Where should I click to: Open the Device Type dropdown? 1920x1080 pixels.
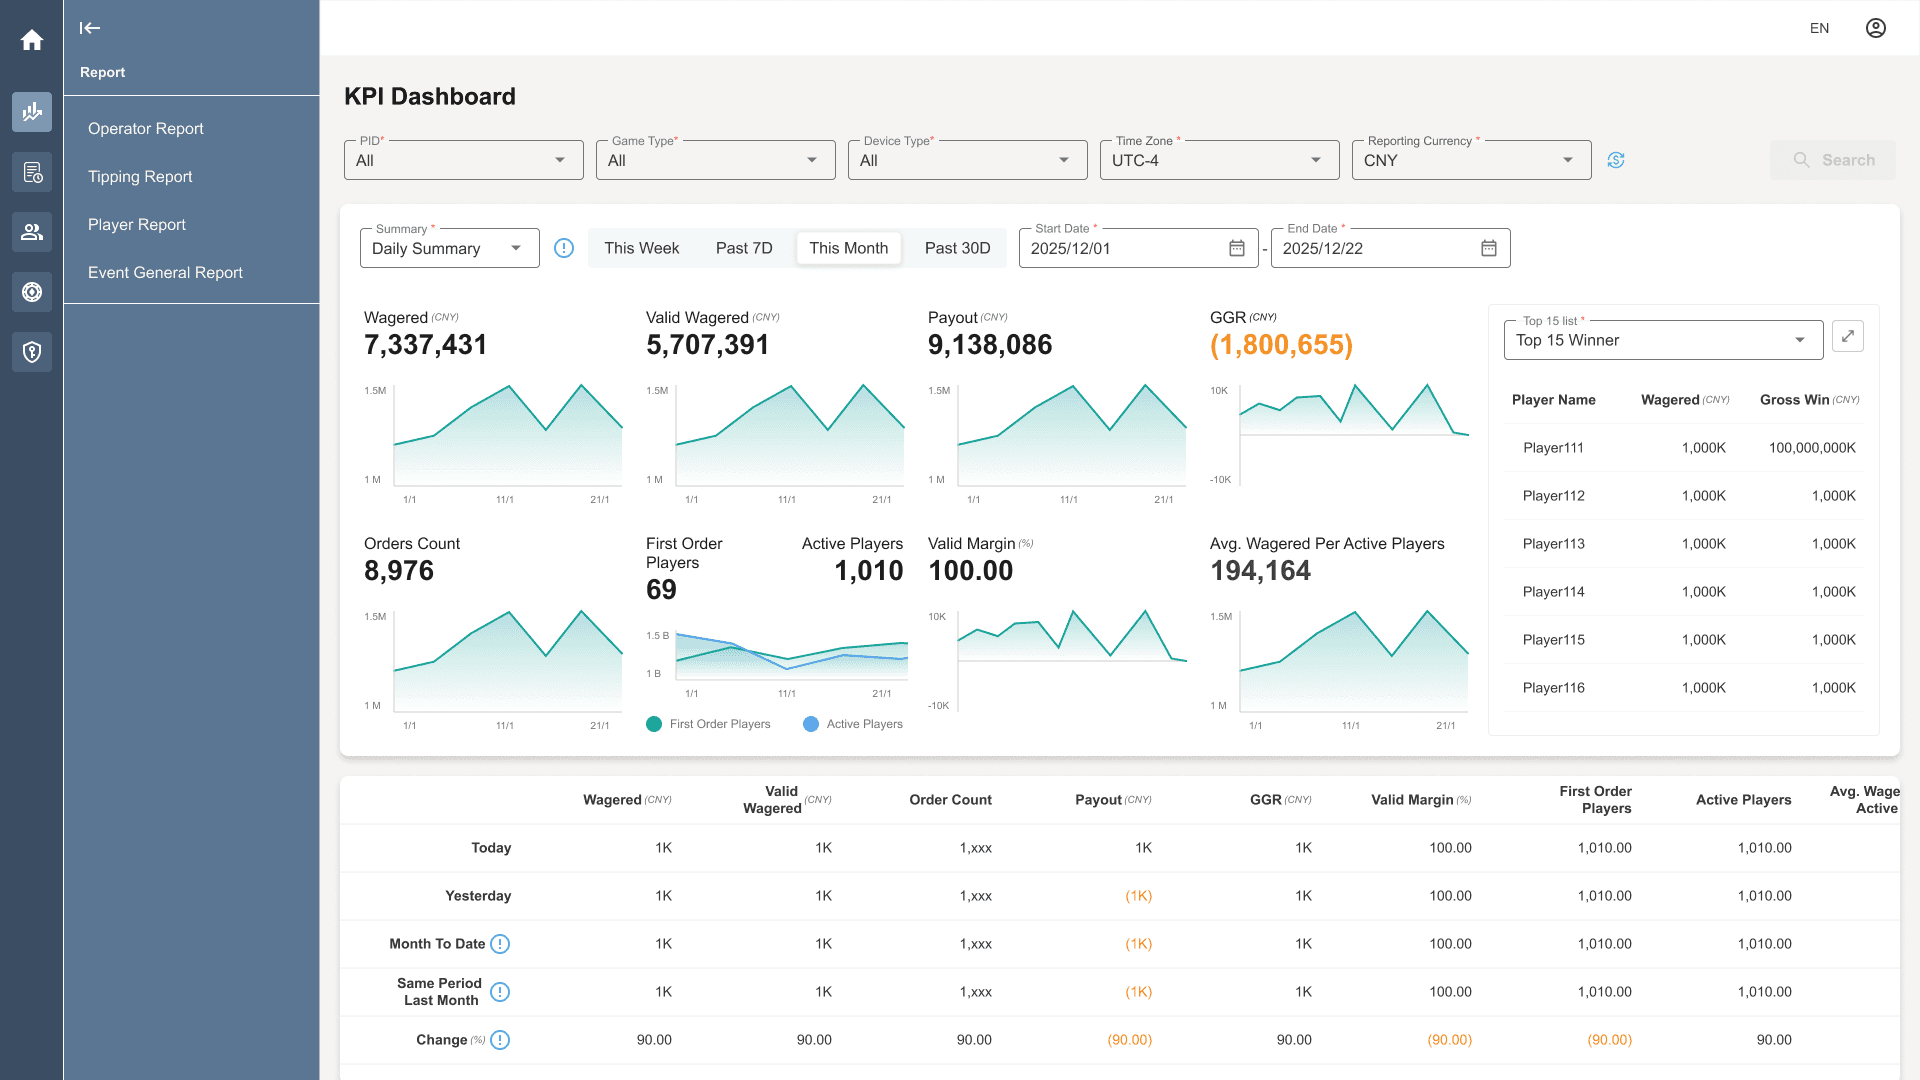[968, 160]
